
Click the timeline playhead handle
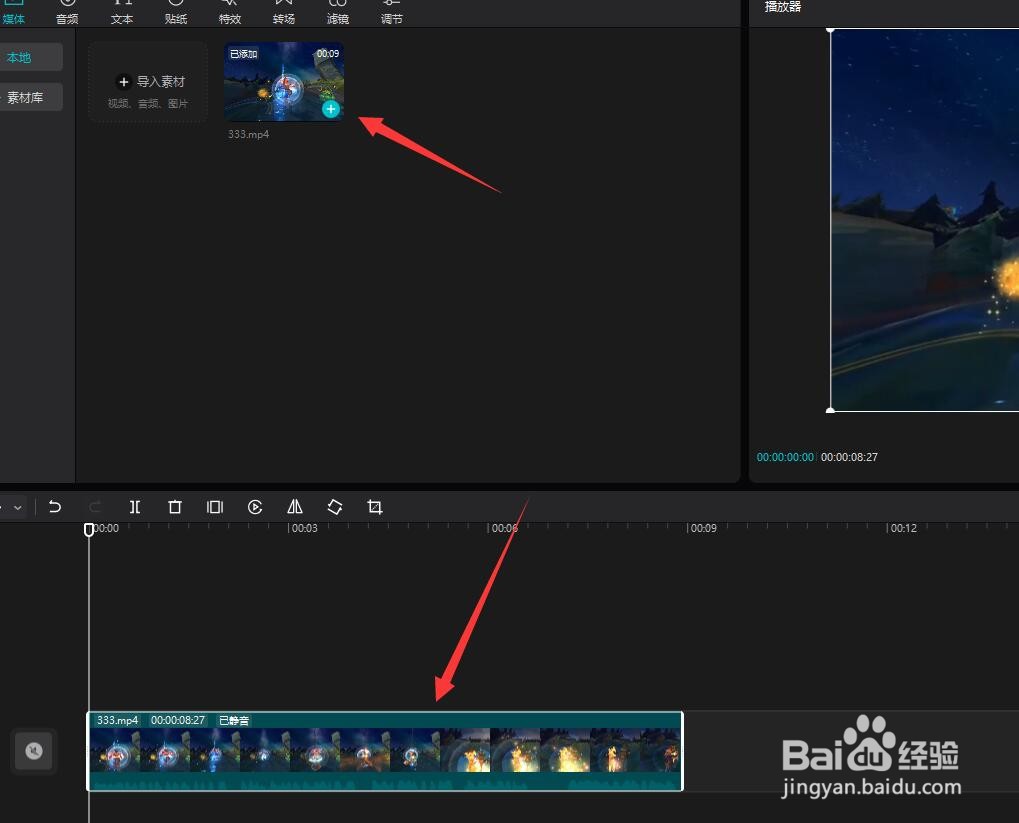(89, 529)
